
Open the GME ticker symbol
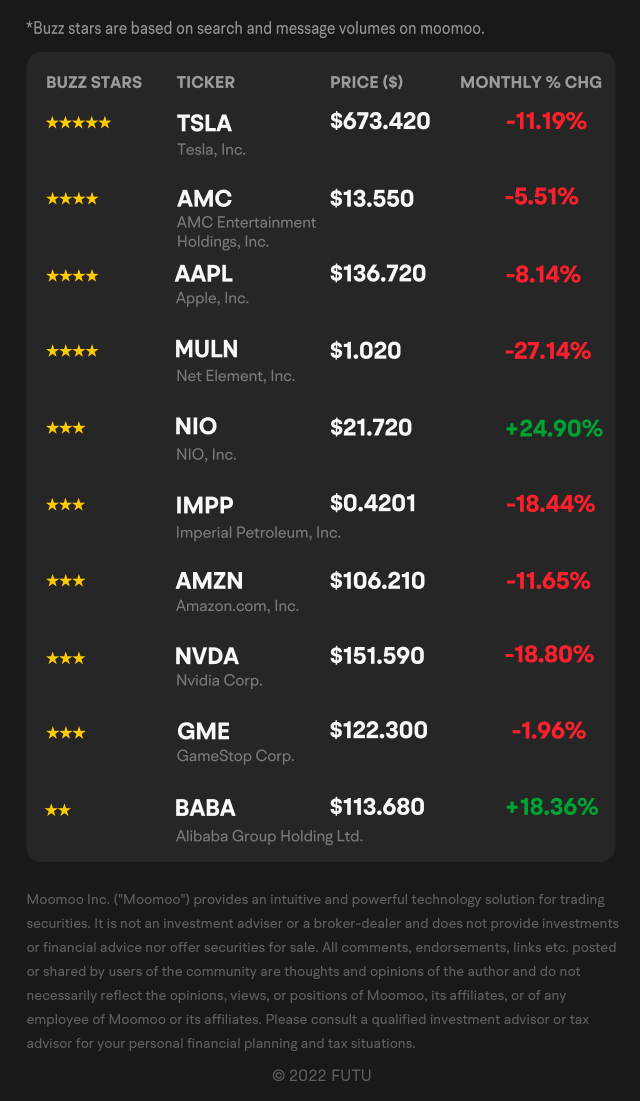point(203,732)
